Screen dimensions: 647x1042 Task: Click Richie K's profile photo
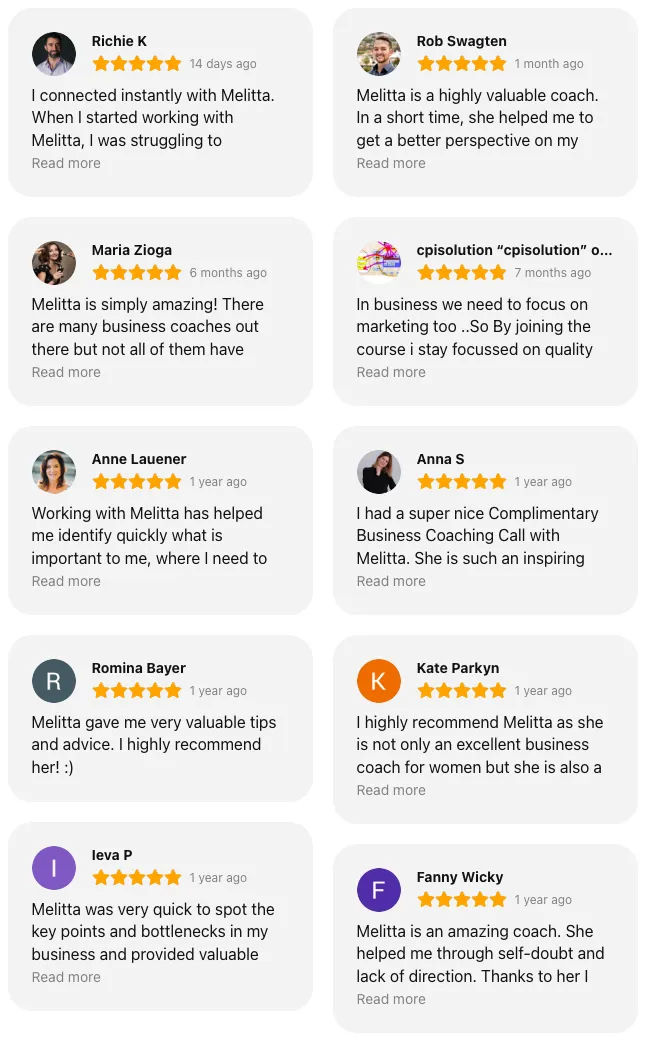[54, 54]
